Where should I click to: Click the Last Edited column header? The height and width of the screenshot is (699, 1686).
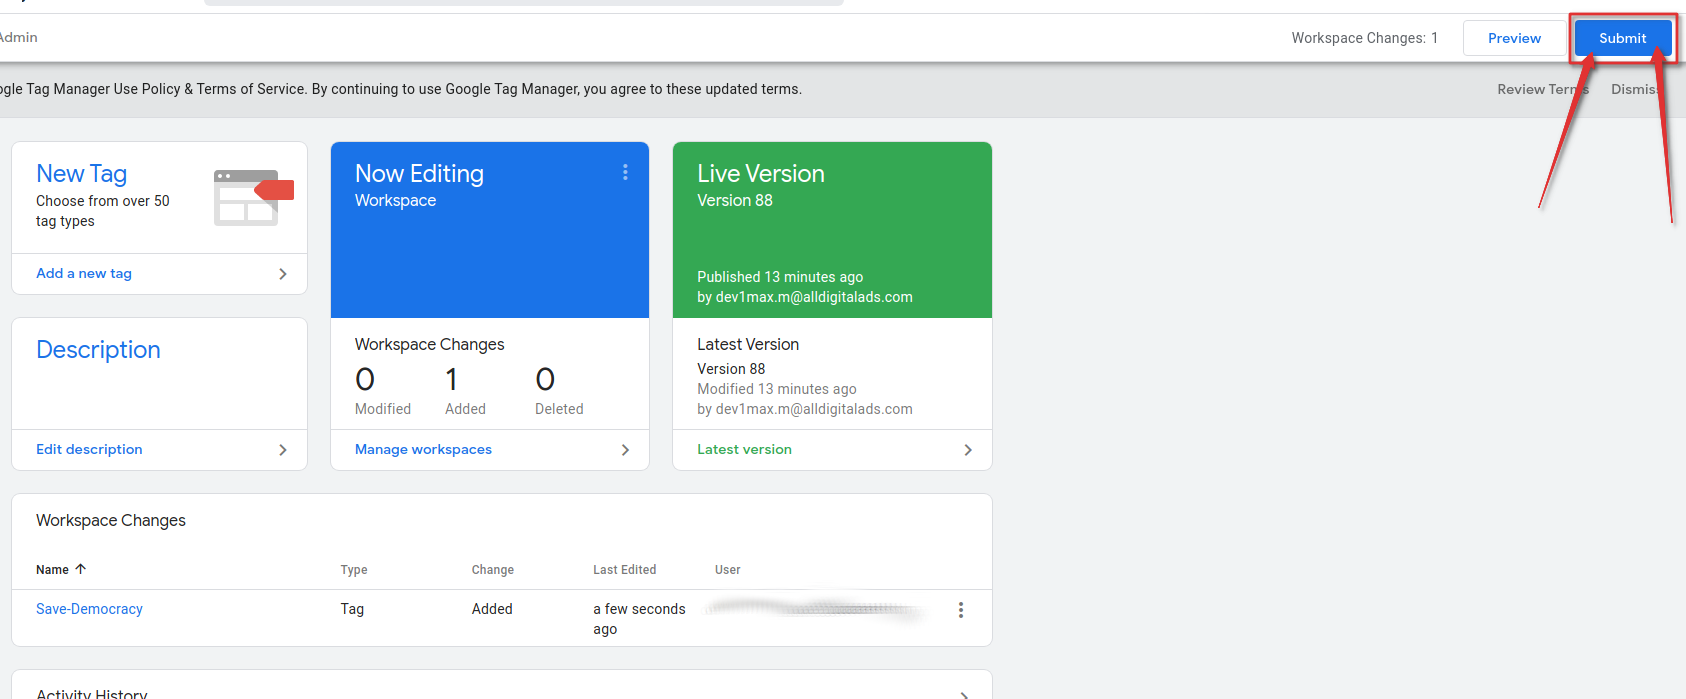[x=625, y=570]
